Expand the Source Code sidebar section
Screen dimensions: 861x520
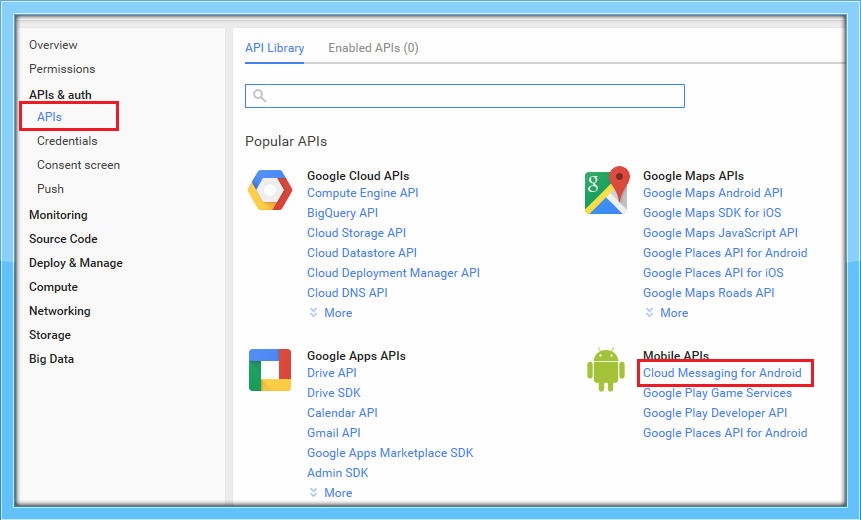click(x=63, y=239)
